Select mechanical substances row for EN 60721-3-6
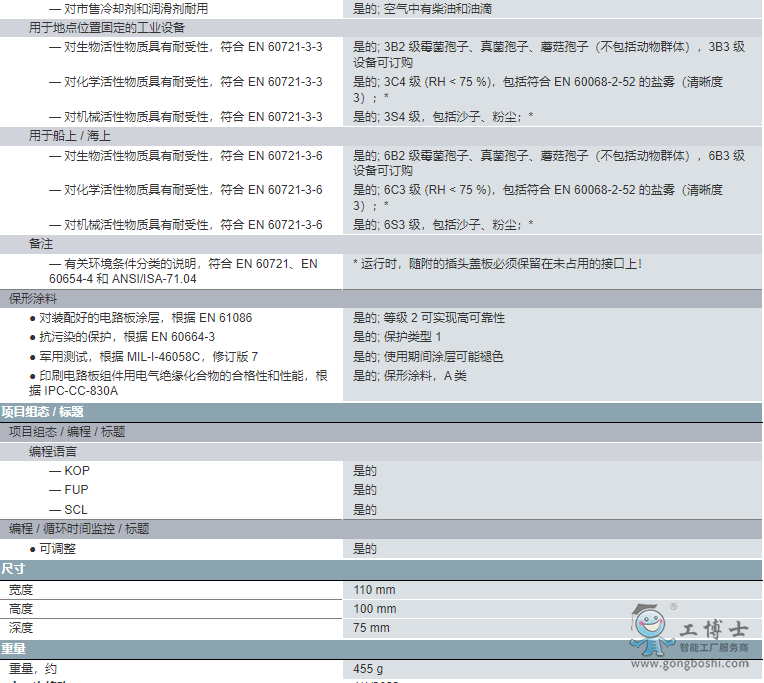The image size is (764, 683). tap(186, 225)
